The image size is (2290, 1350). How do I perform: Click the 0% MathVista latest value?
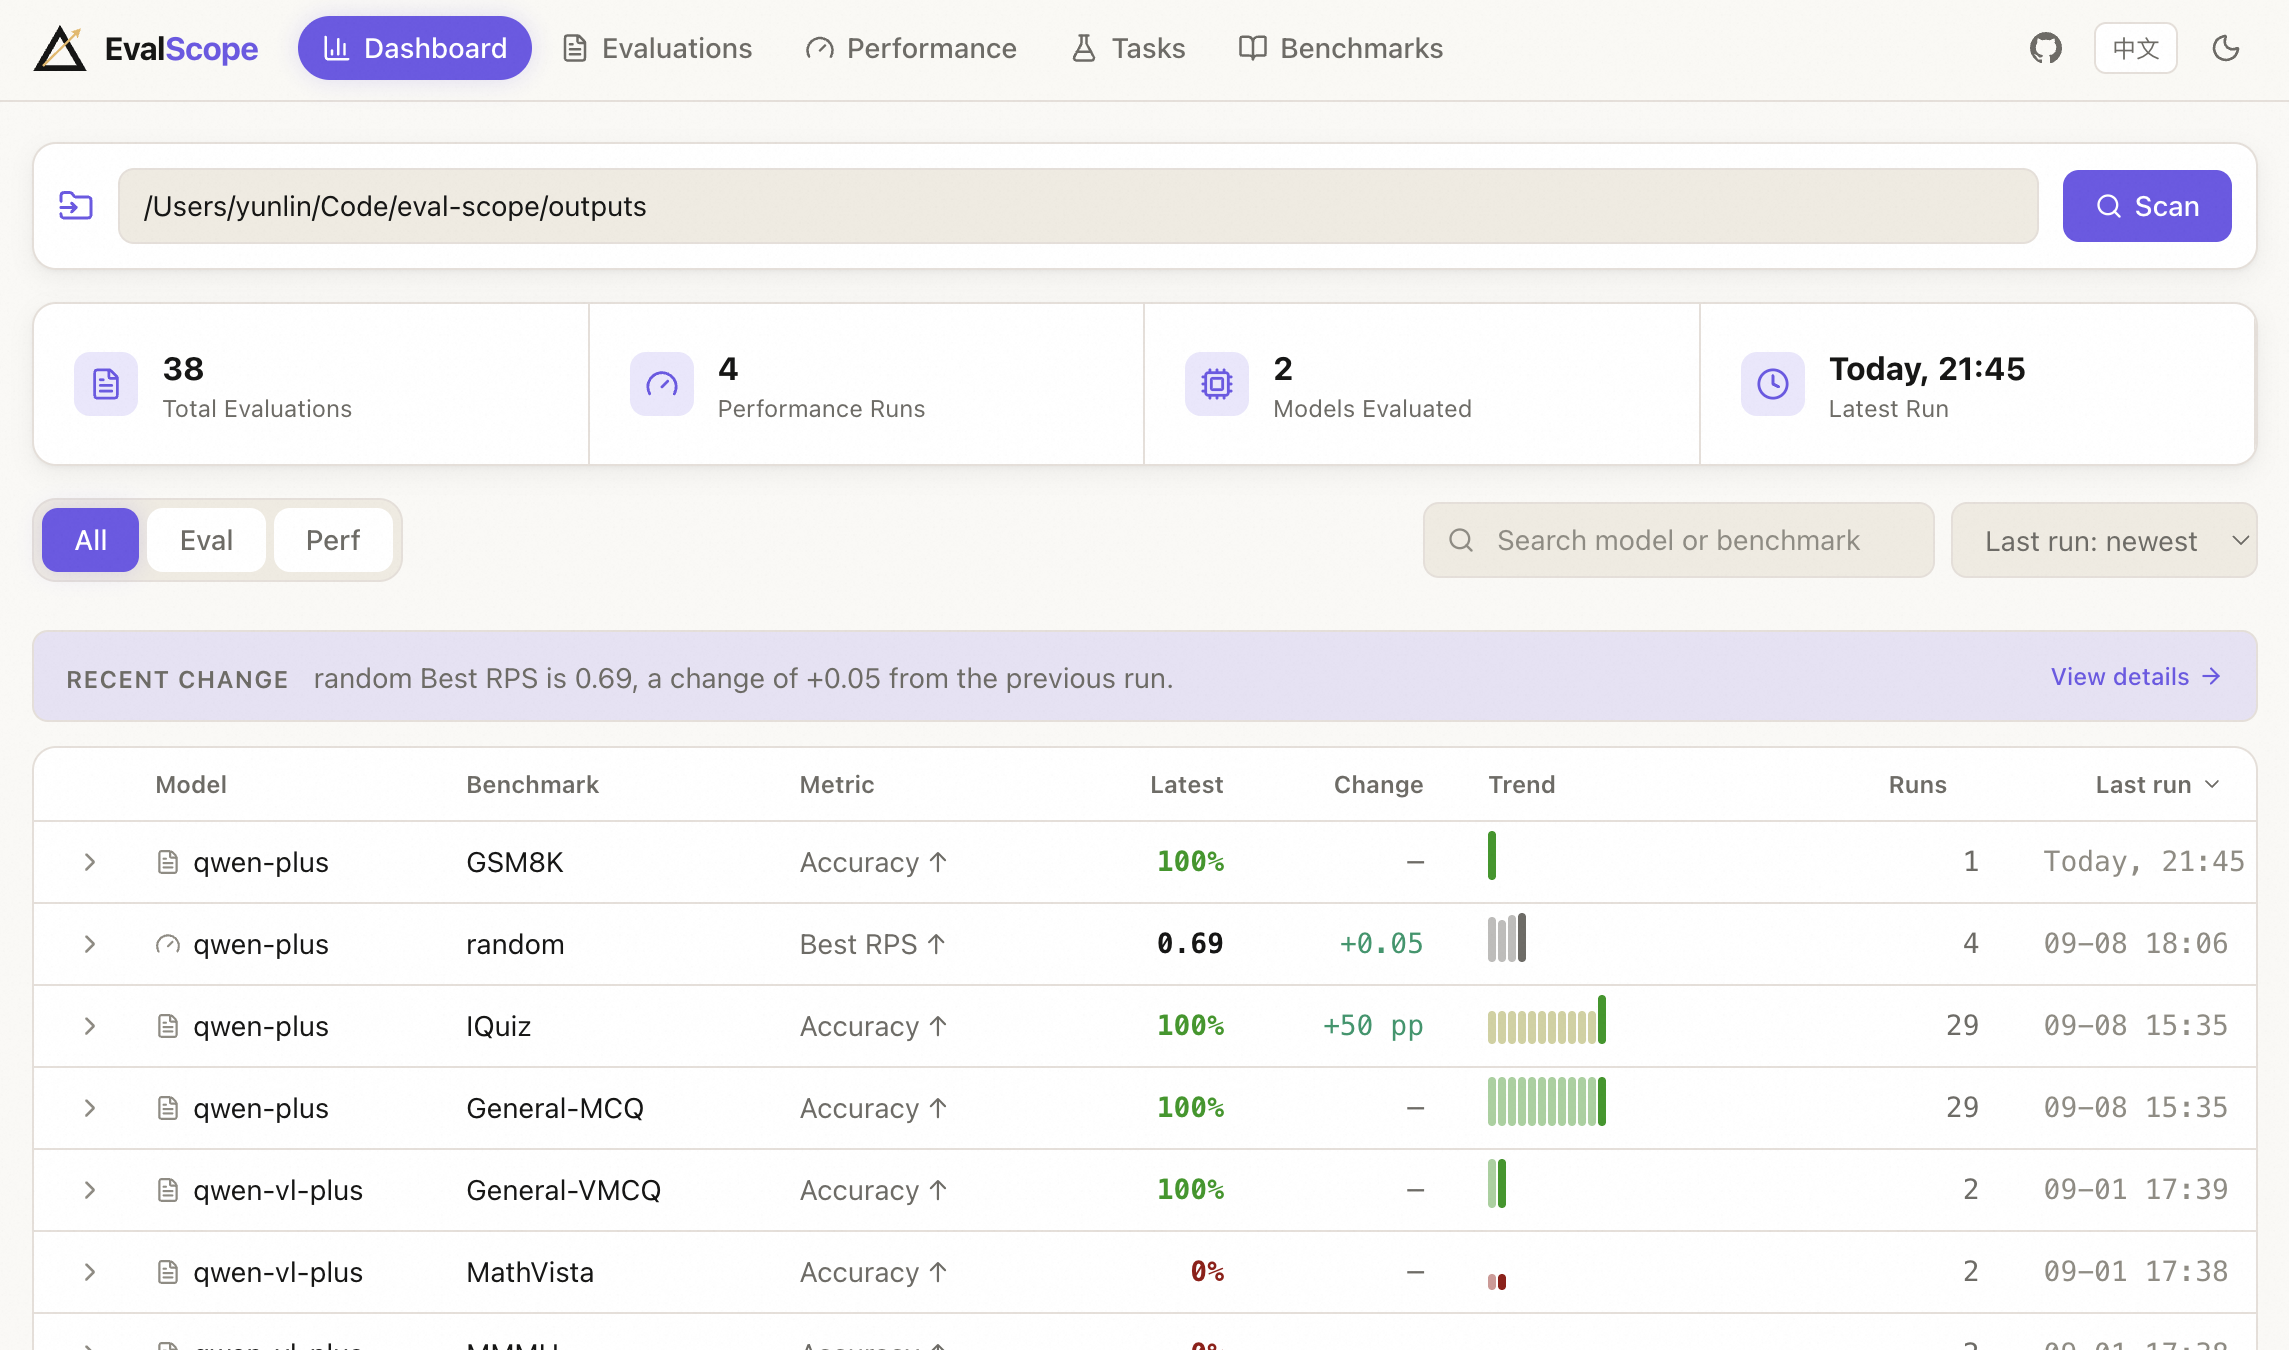[1207, 1272]
